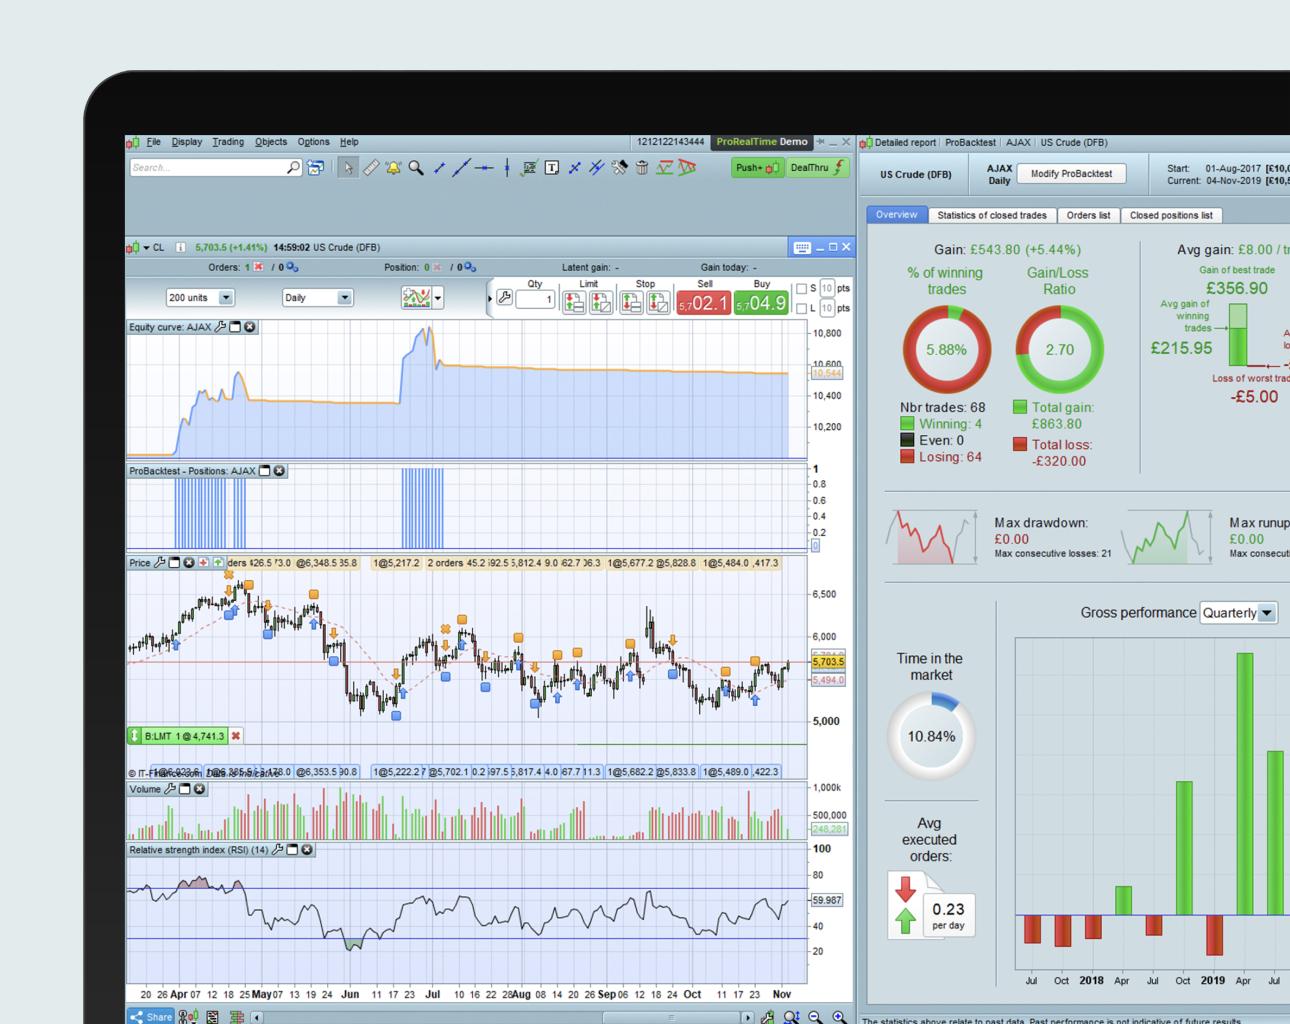Click the trash delete objects icon
Image resolution: width=1290 pixels, height=1024 pixels.
[x=642, y=168]
